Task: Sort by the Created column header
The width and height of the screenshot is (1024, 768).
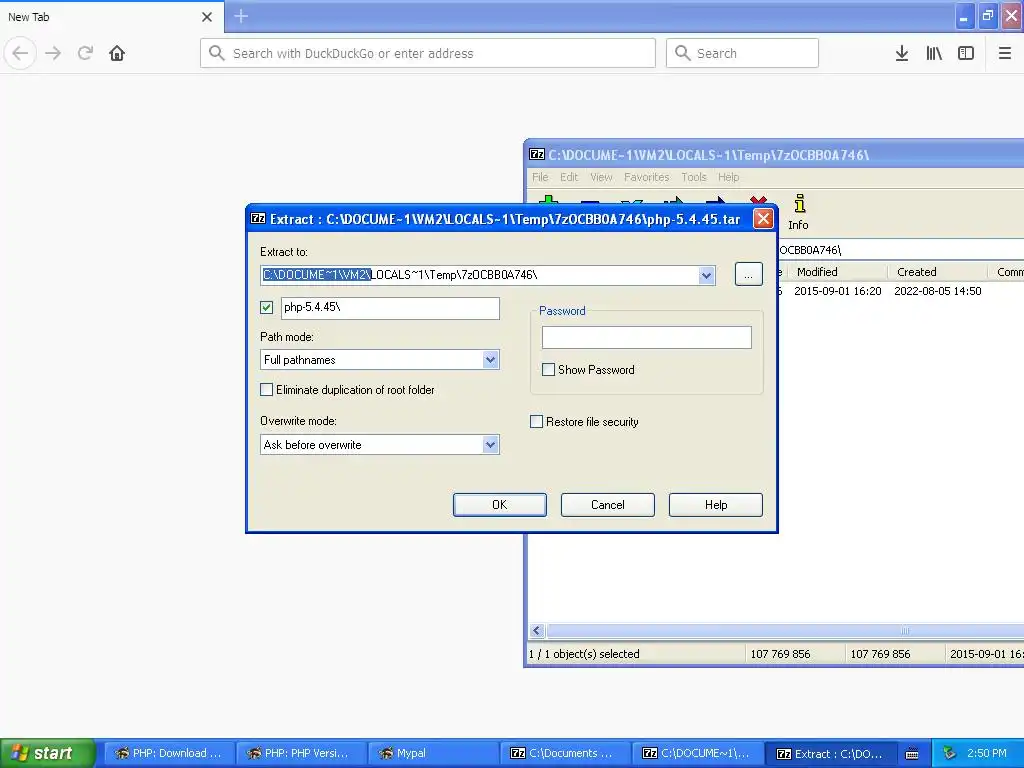Action: (938, 272)
